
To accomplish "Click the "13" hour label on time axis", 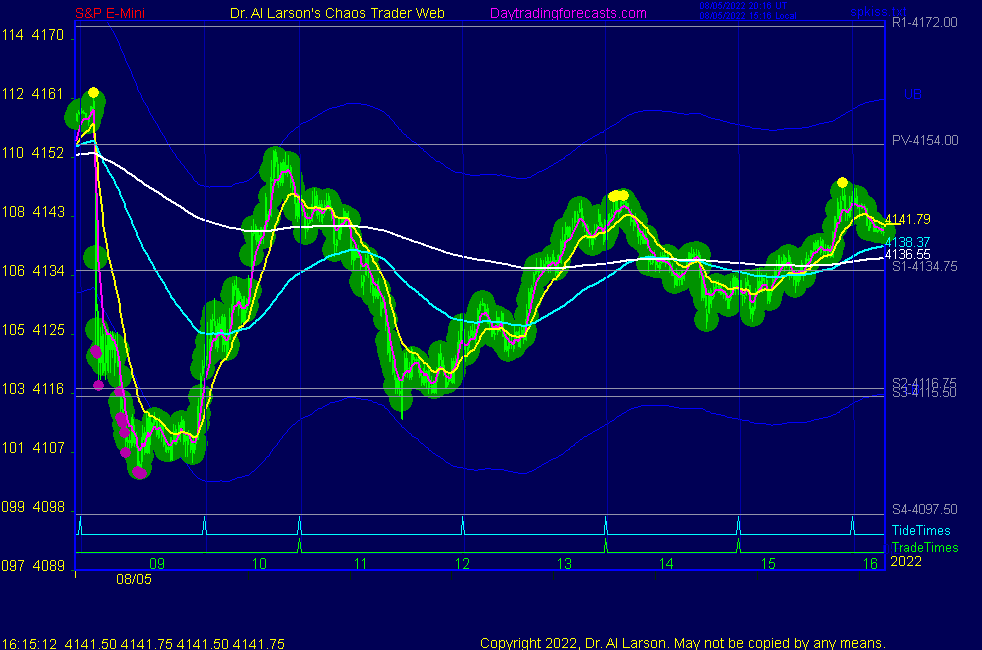I will click(564, 564).
